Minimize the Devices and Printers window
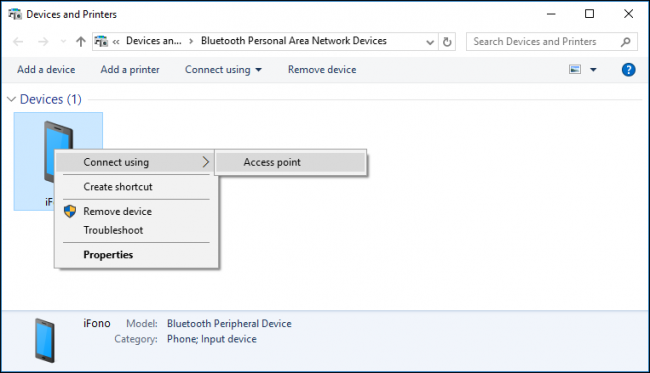The width and height of the screenshot is (650, 373). 551,14
